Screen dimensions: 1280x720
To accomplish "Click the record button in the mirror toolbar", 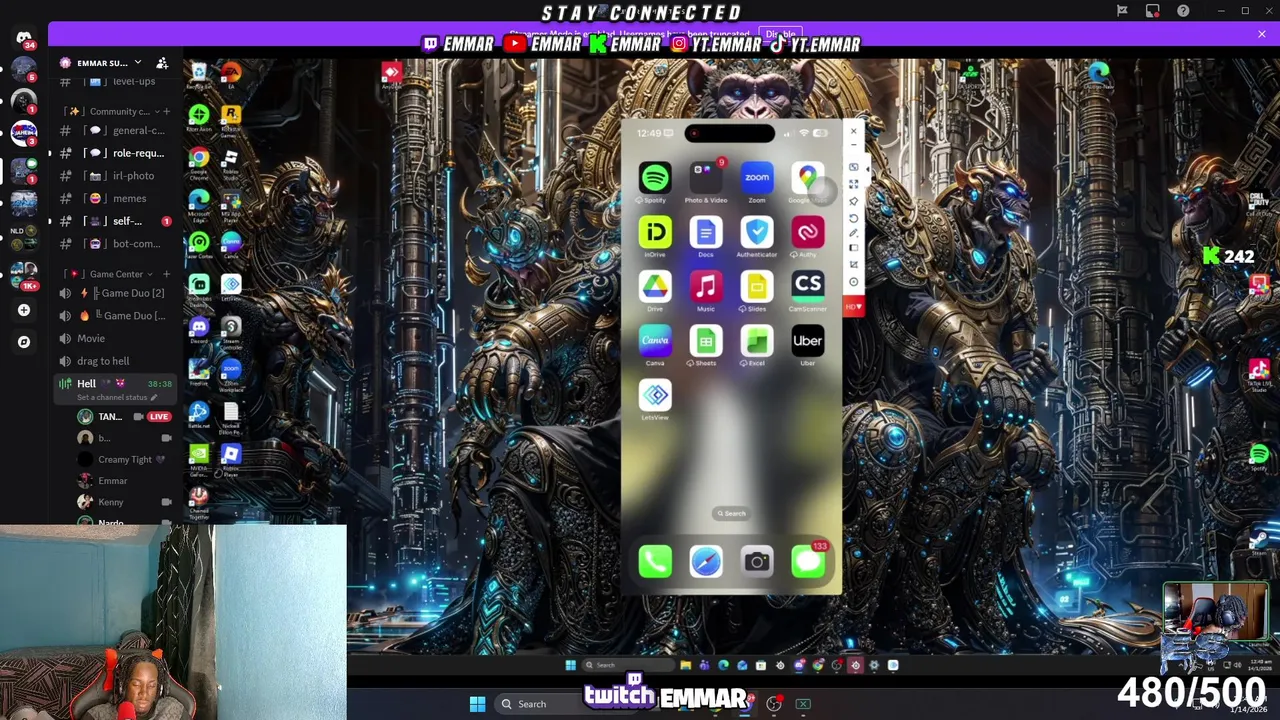I will (853, 281).
